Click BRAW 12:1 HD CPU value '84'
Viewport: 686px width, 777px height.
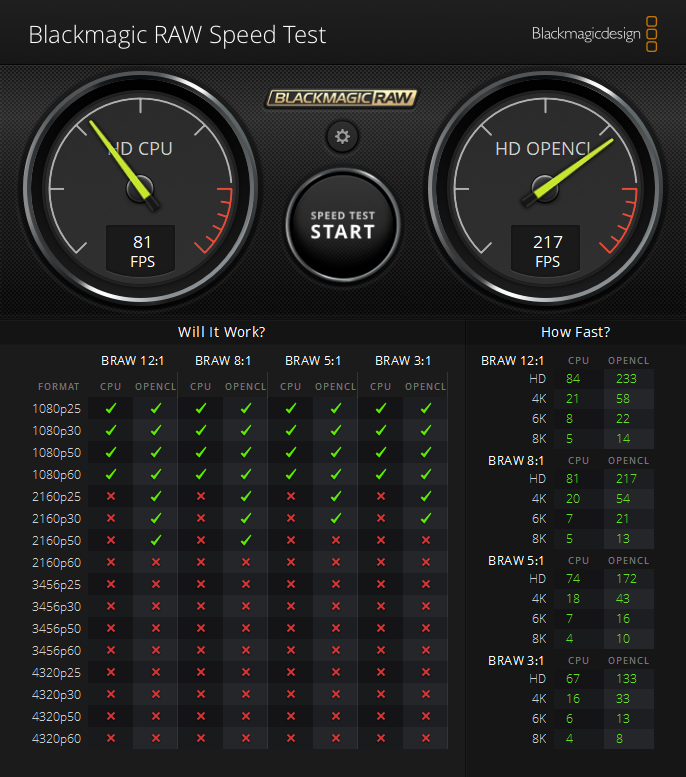click(573, 379)
